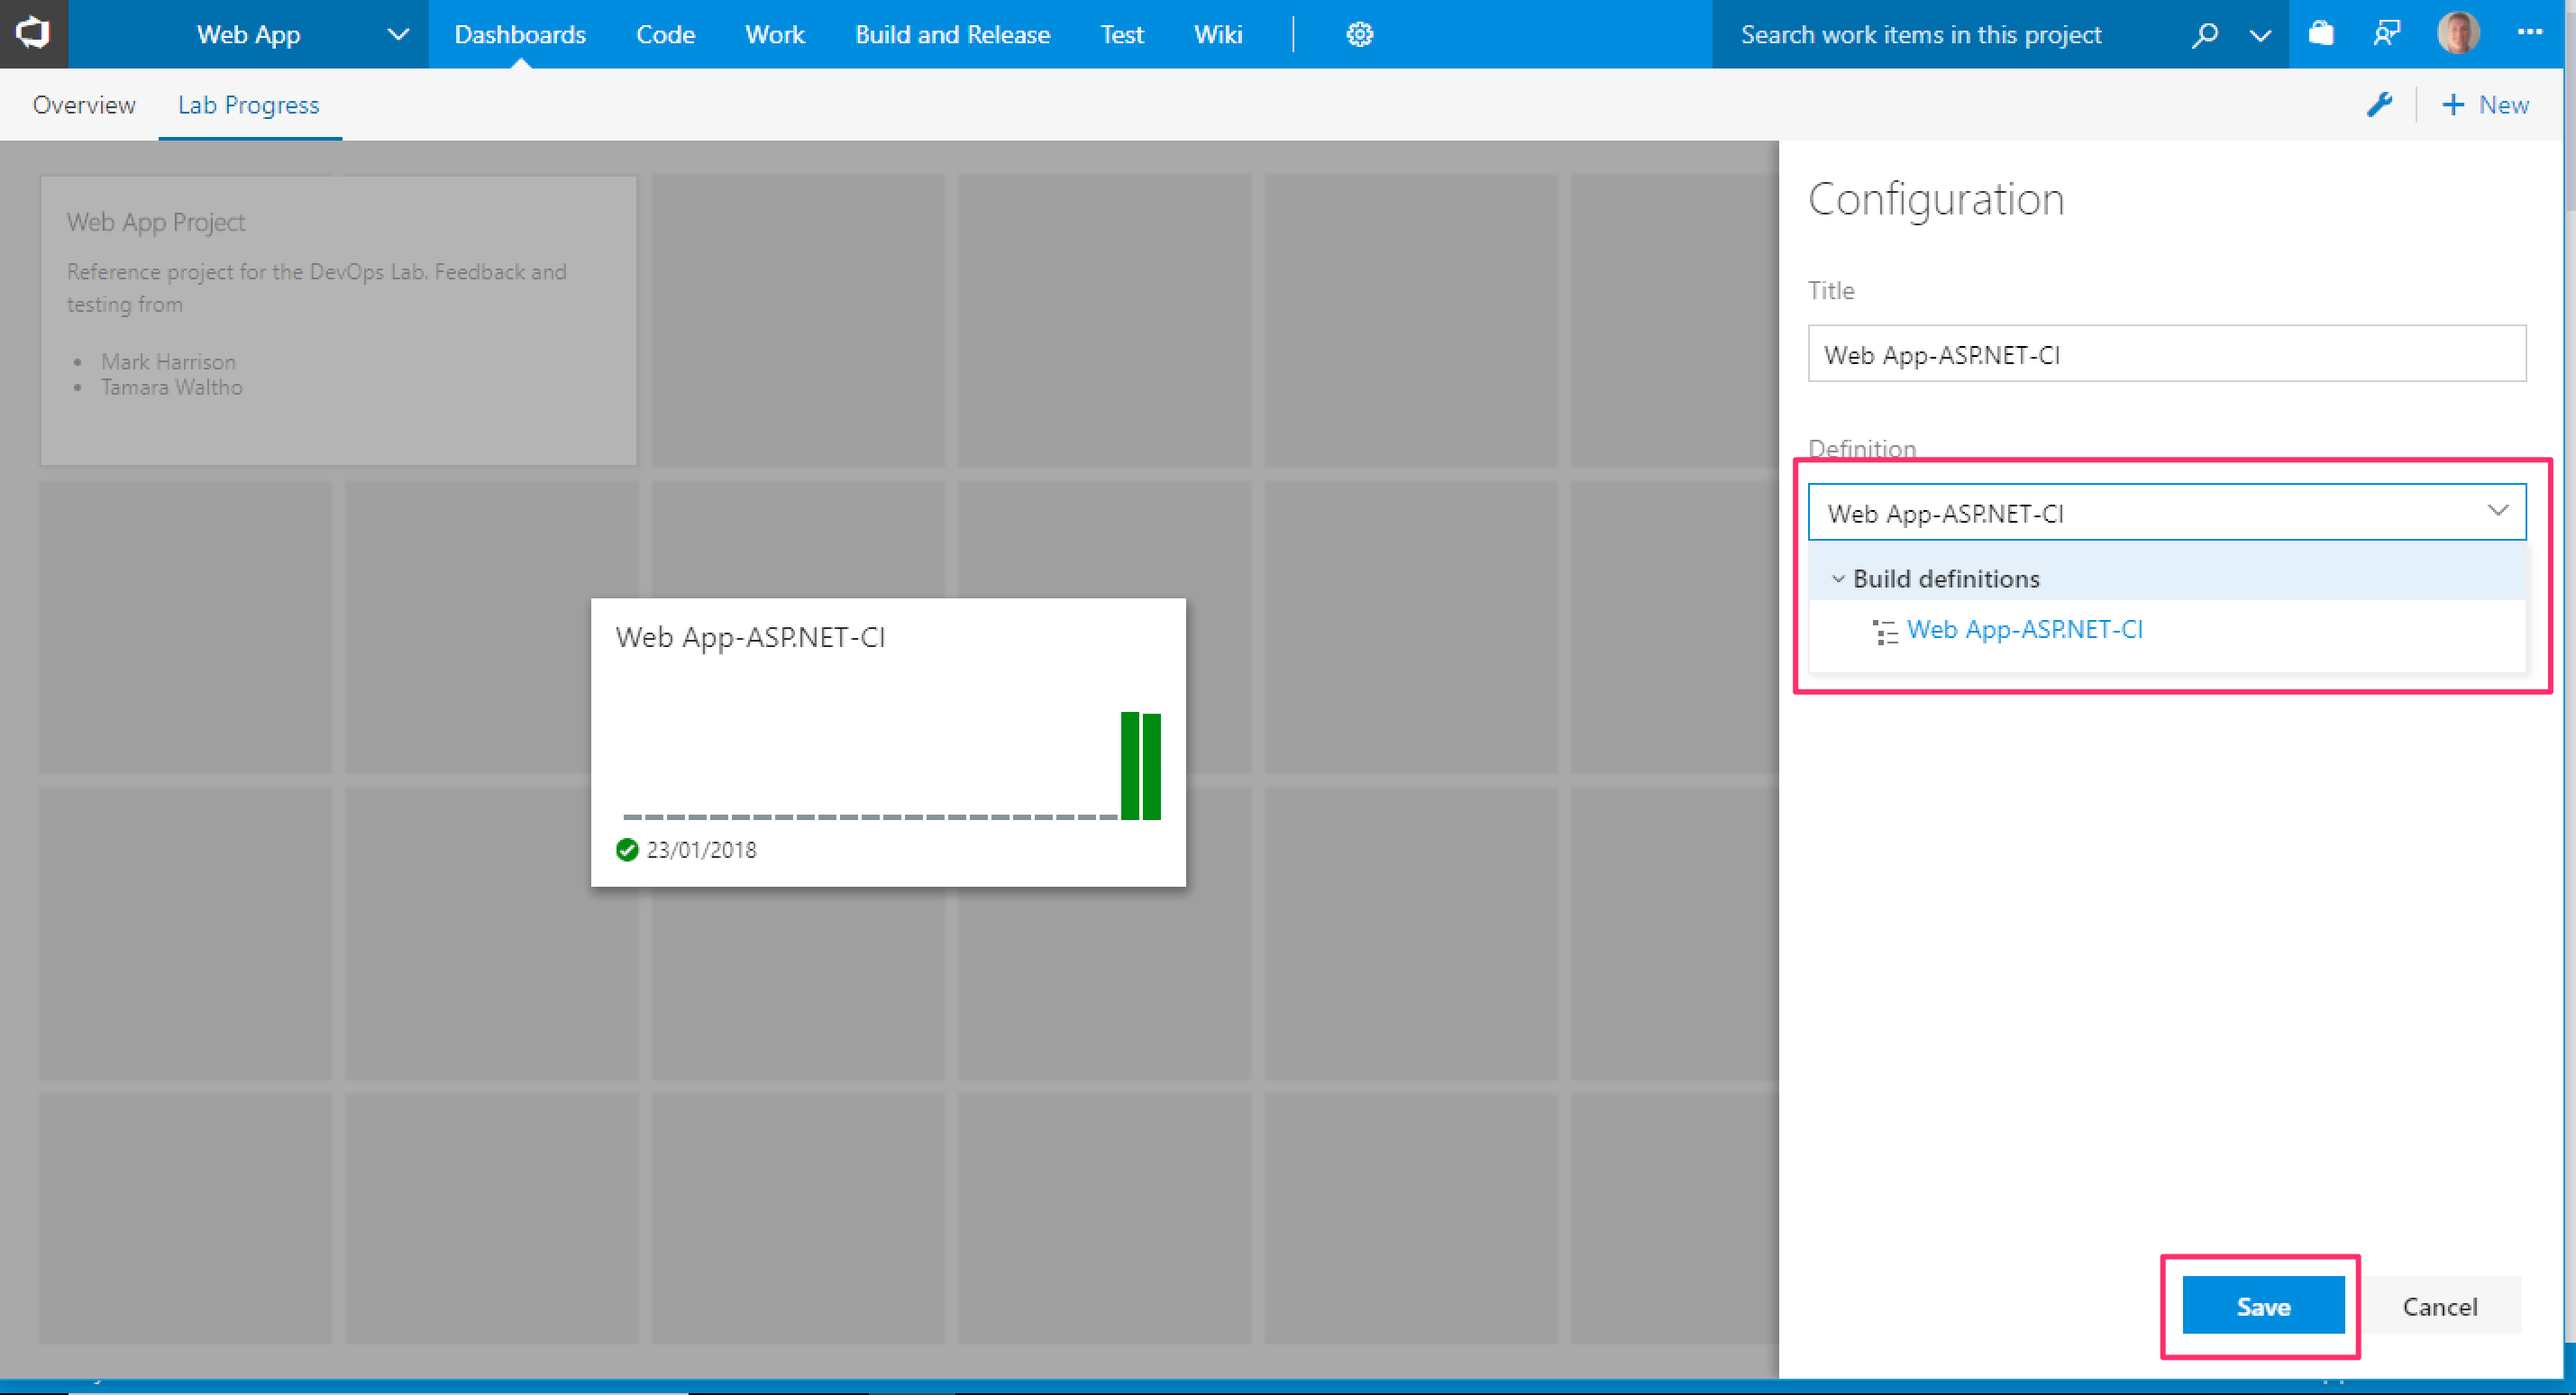Click the search magnifier icon
This screenshot has height=1395, width=2576.
tap(2204, 35)
